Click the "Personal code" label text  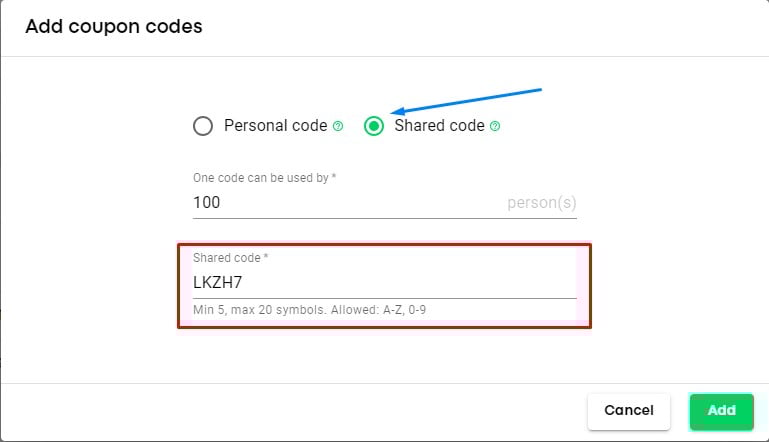point(275,126)
